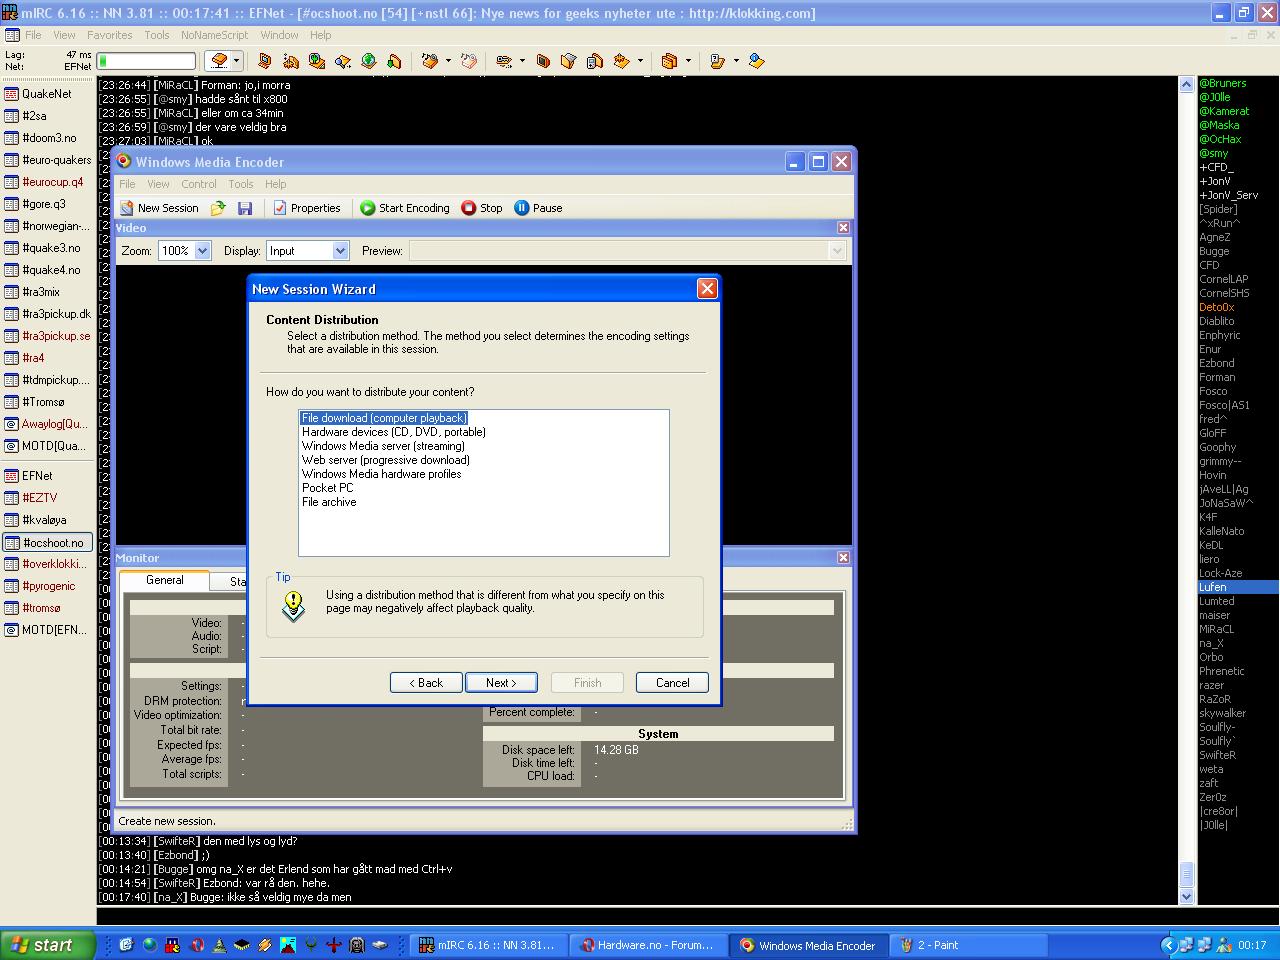Select Hardware devices (CD, DVD, portable)
This screenshot has height=960, width=1280.
tap(394, 432)
